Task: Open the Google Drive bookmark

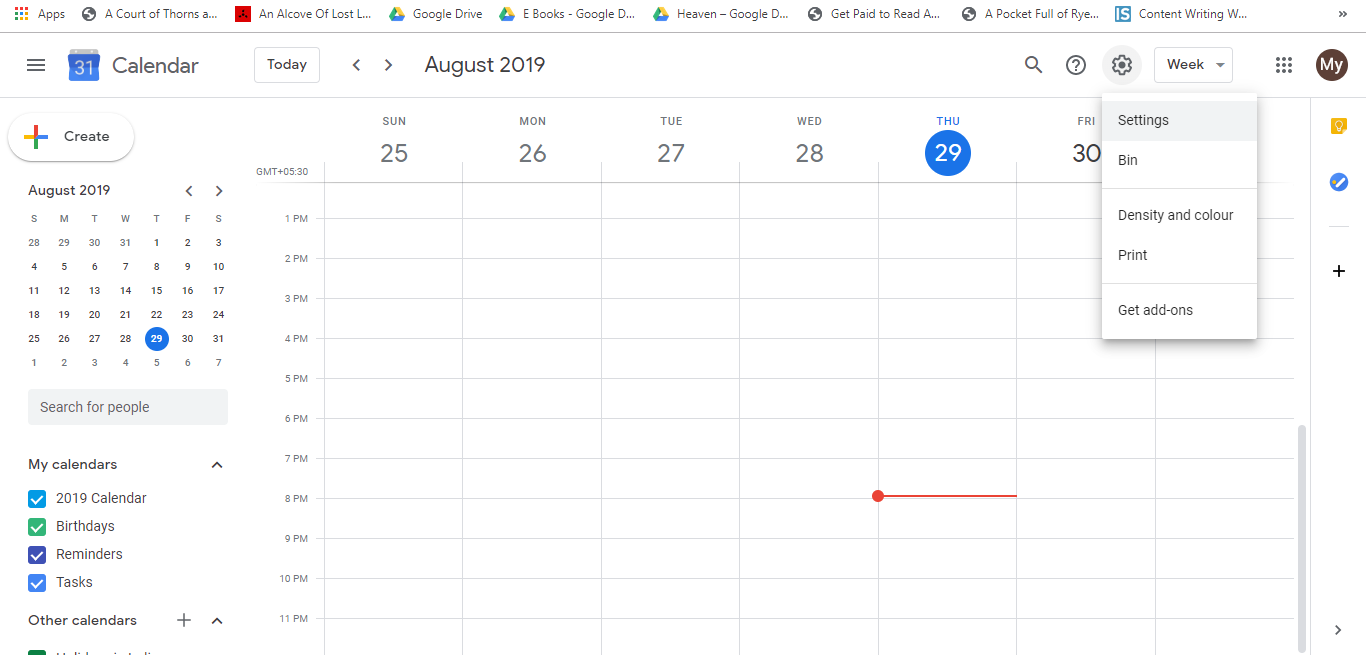Action: [x=435, y=14]
